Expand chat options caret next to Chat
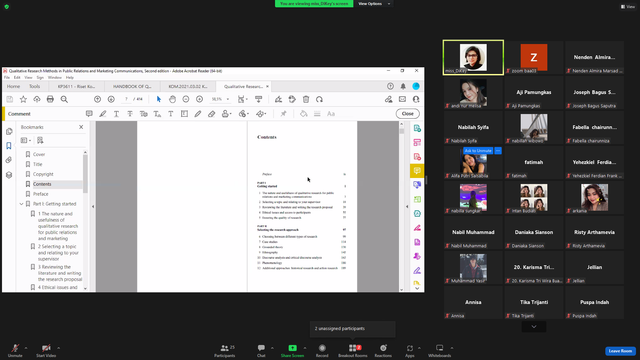 pos(272,348)
